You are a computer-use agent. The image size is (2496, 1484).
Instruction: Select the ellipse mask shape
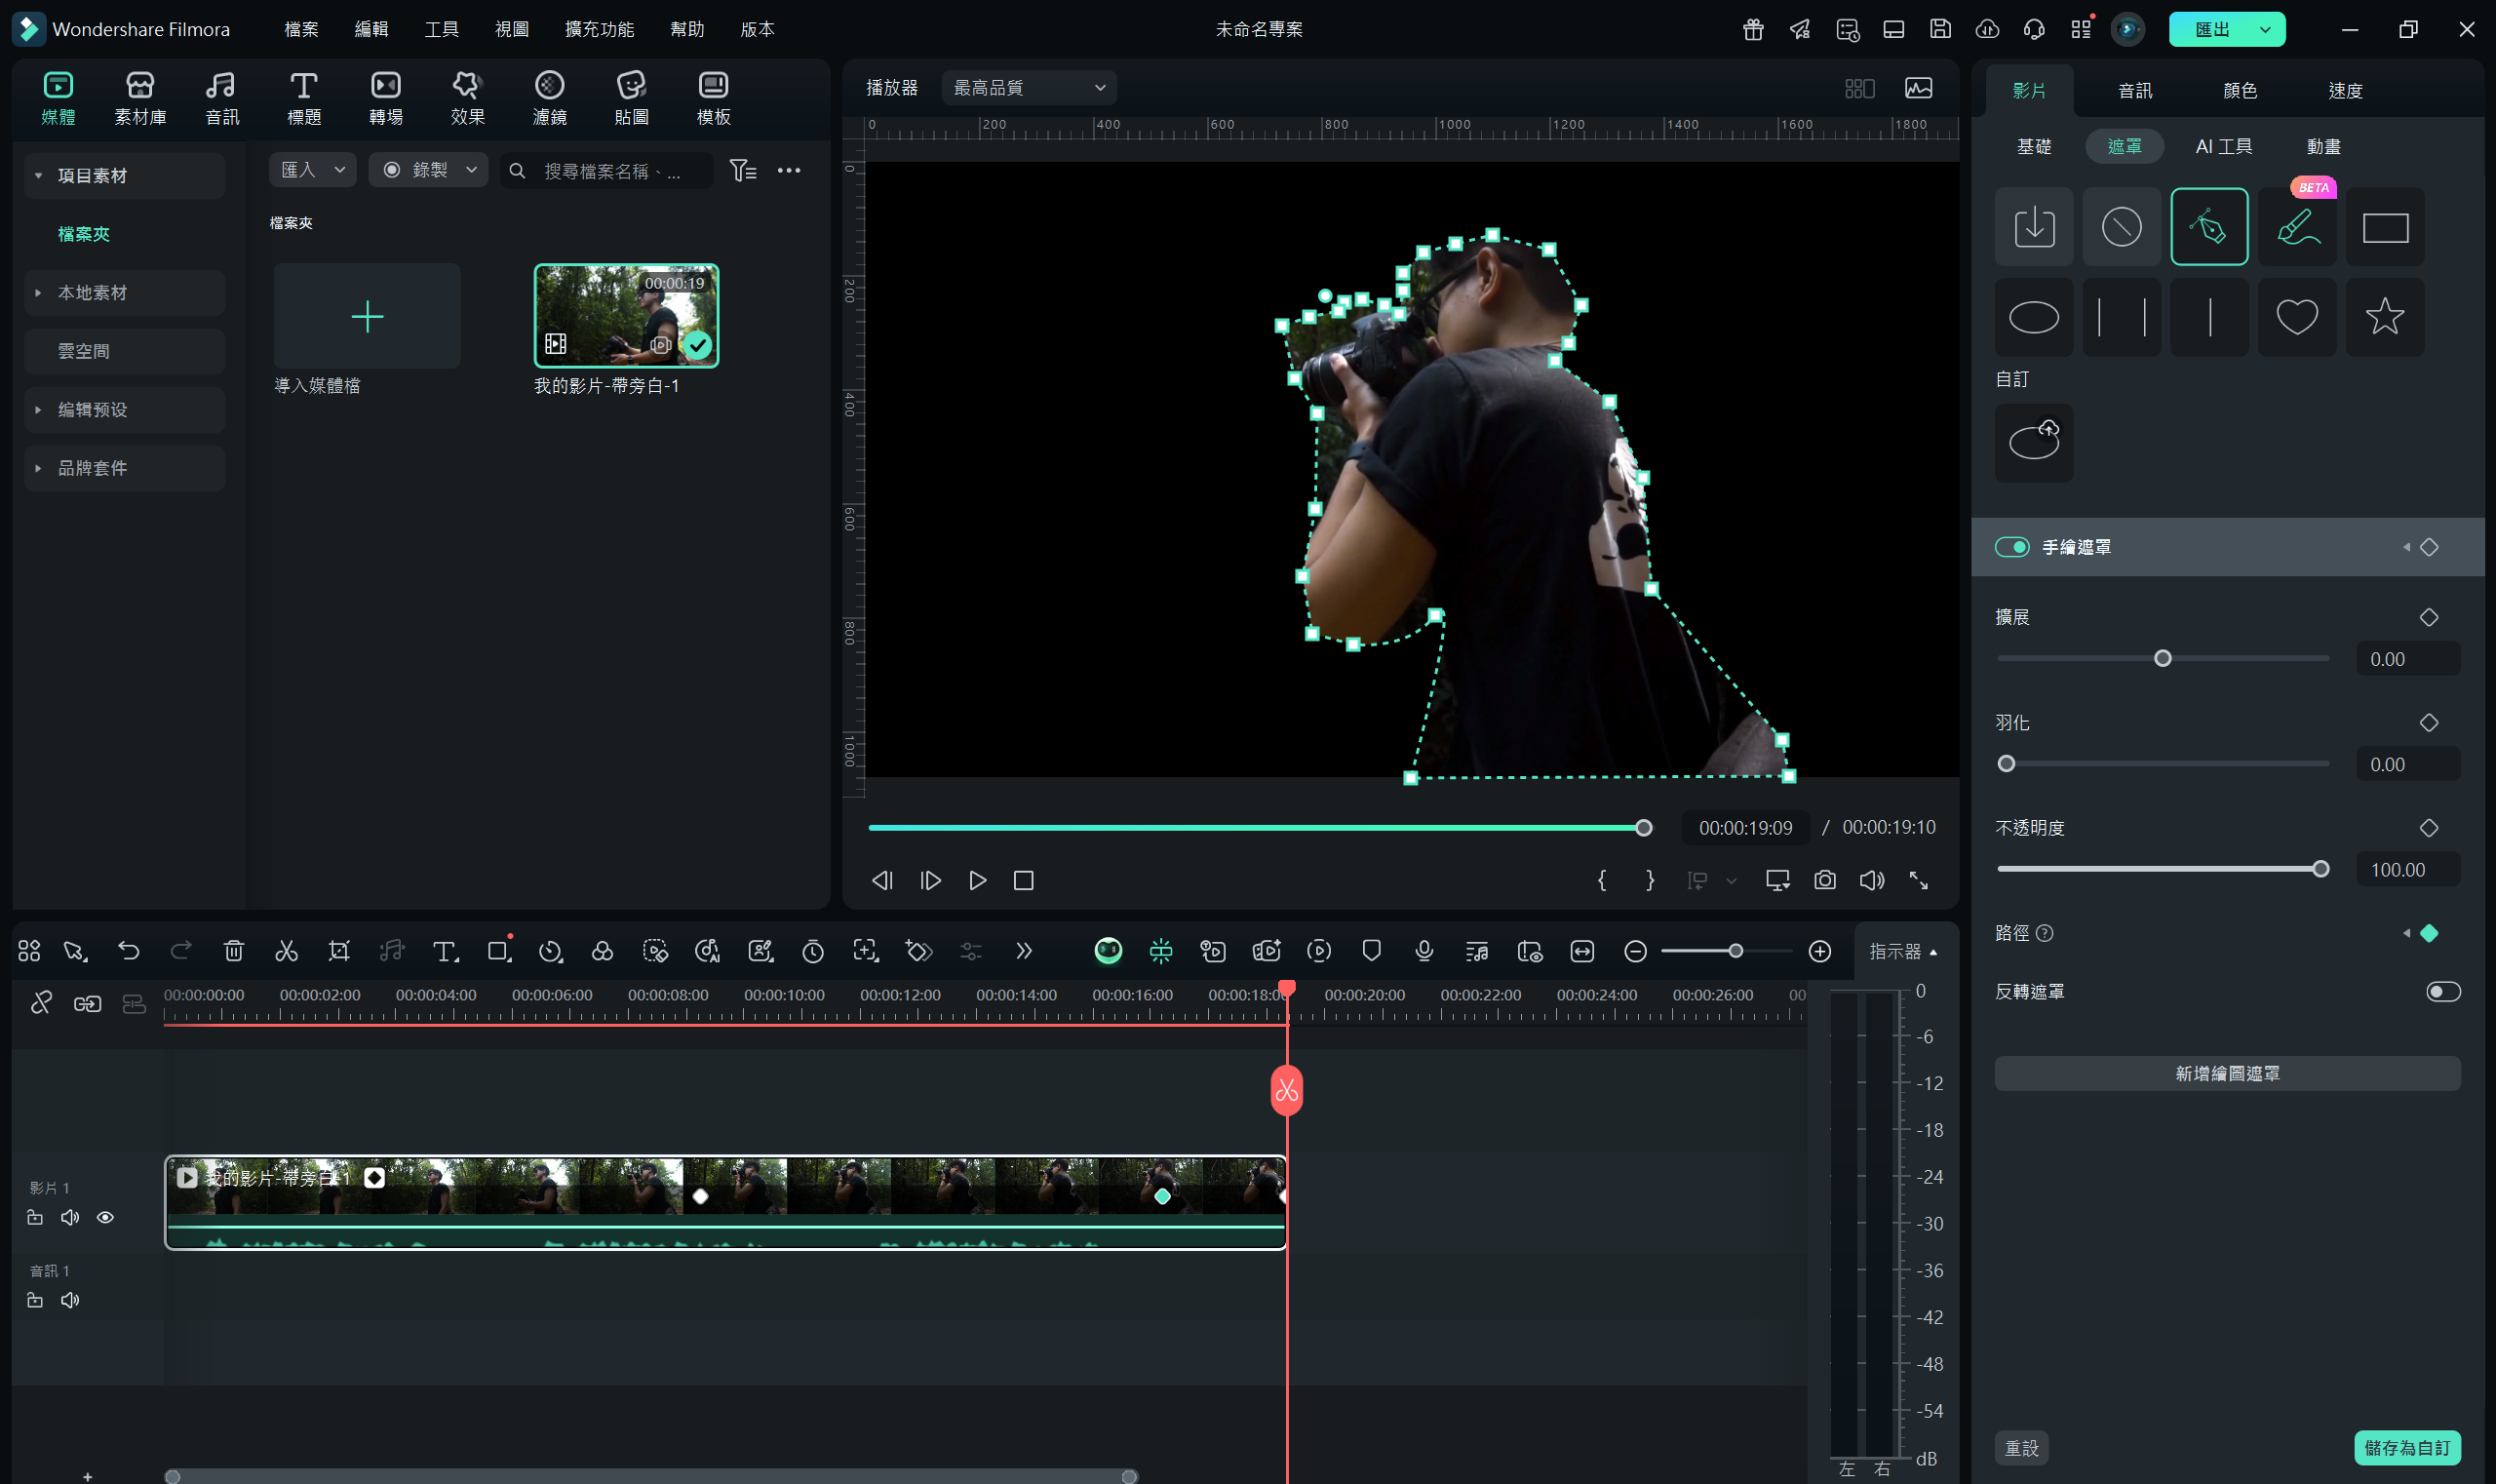click(x=2033, y=317)
